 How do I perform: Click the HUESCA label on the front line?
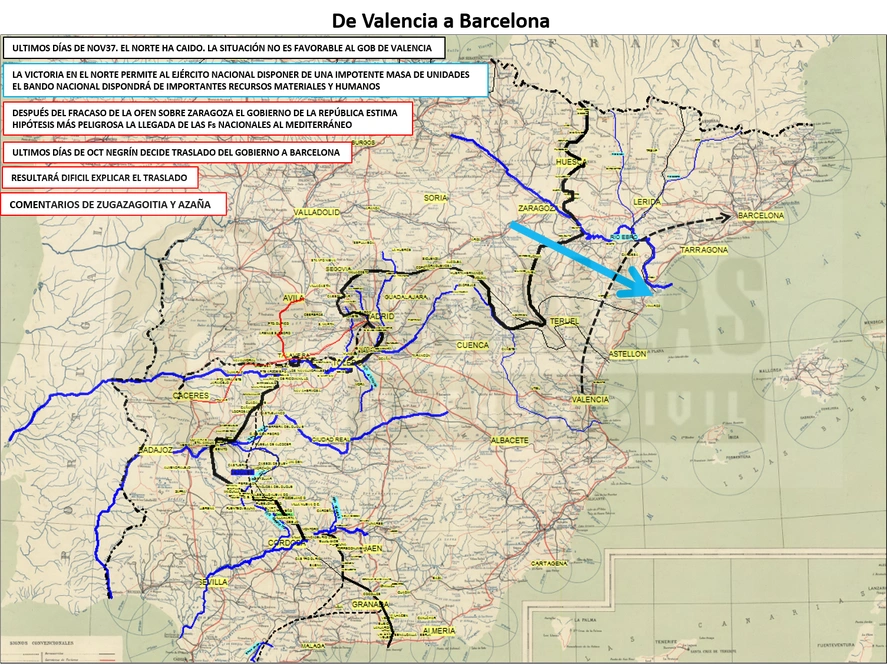(569, 162)
